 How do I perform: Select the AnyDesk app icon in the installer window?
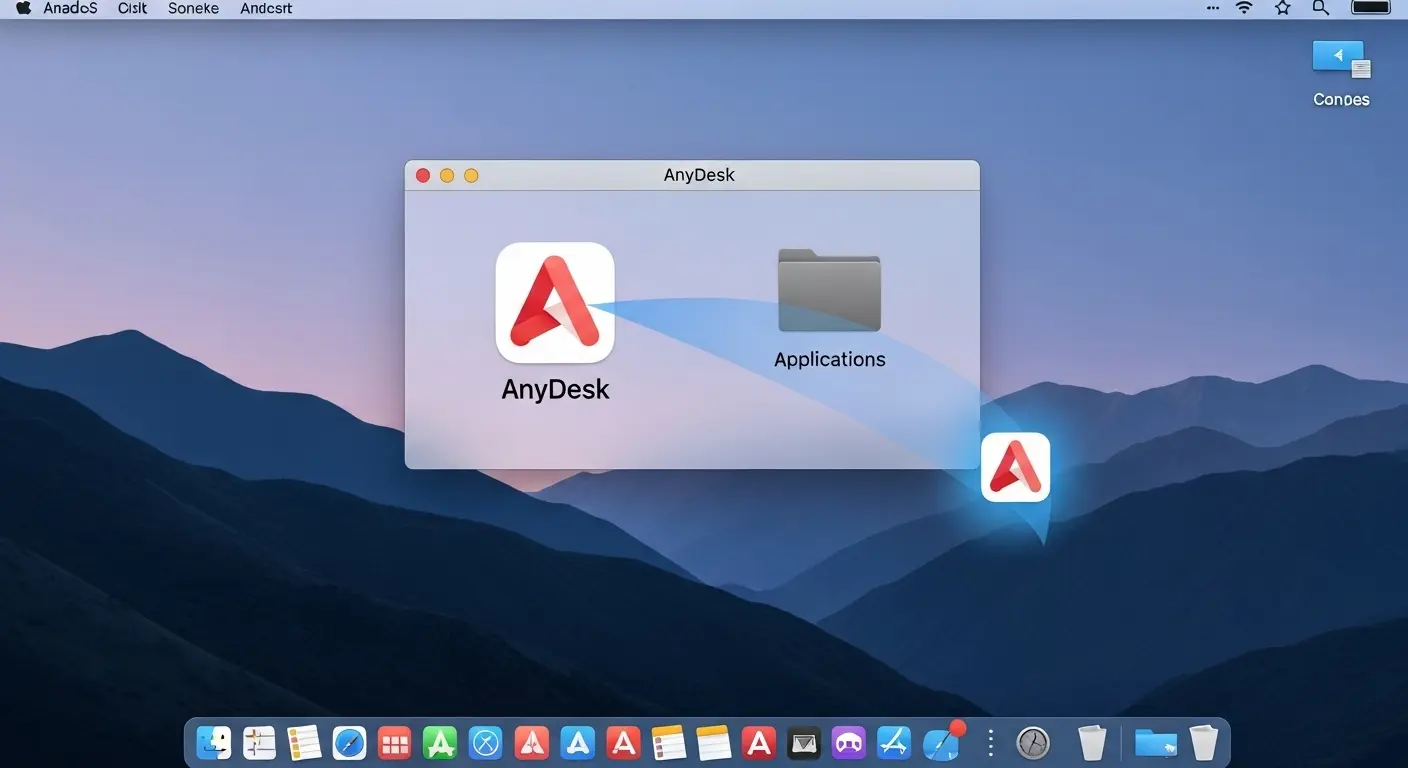(555, 302)
